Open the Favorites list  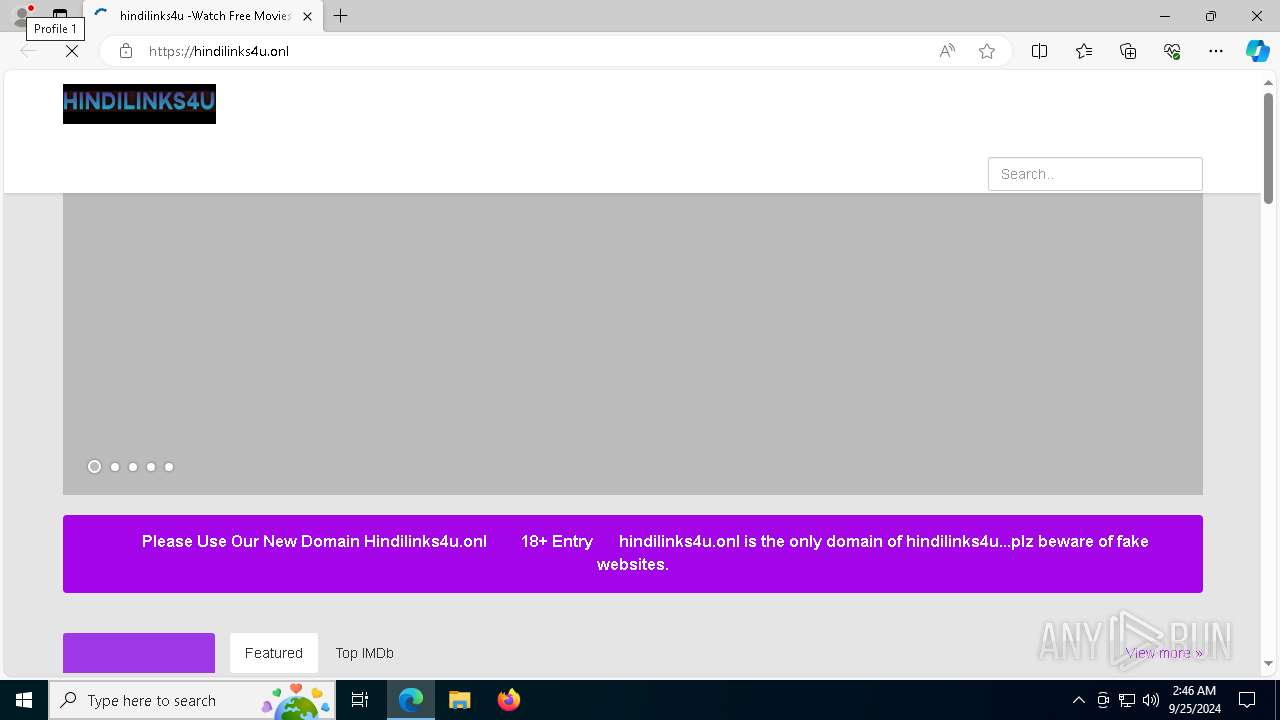pyautogui.click(x=1084, y=51)
